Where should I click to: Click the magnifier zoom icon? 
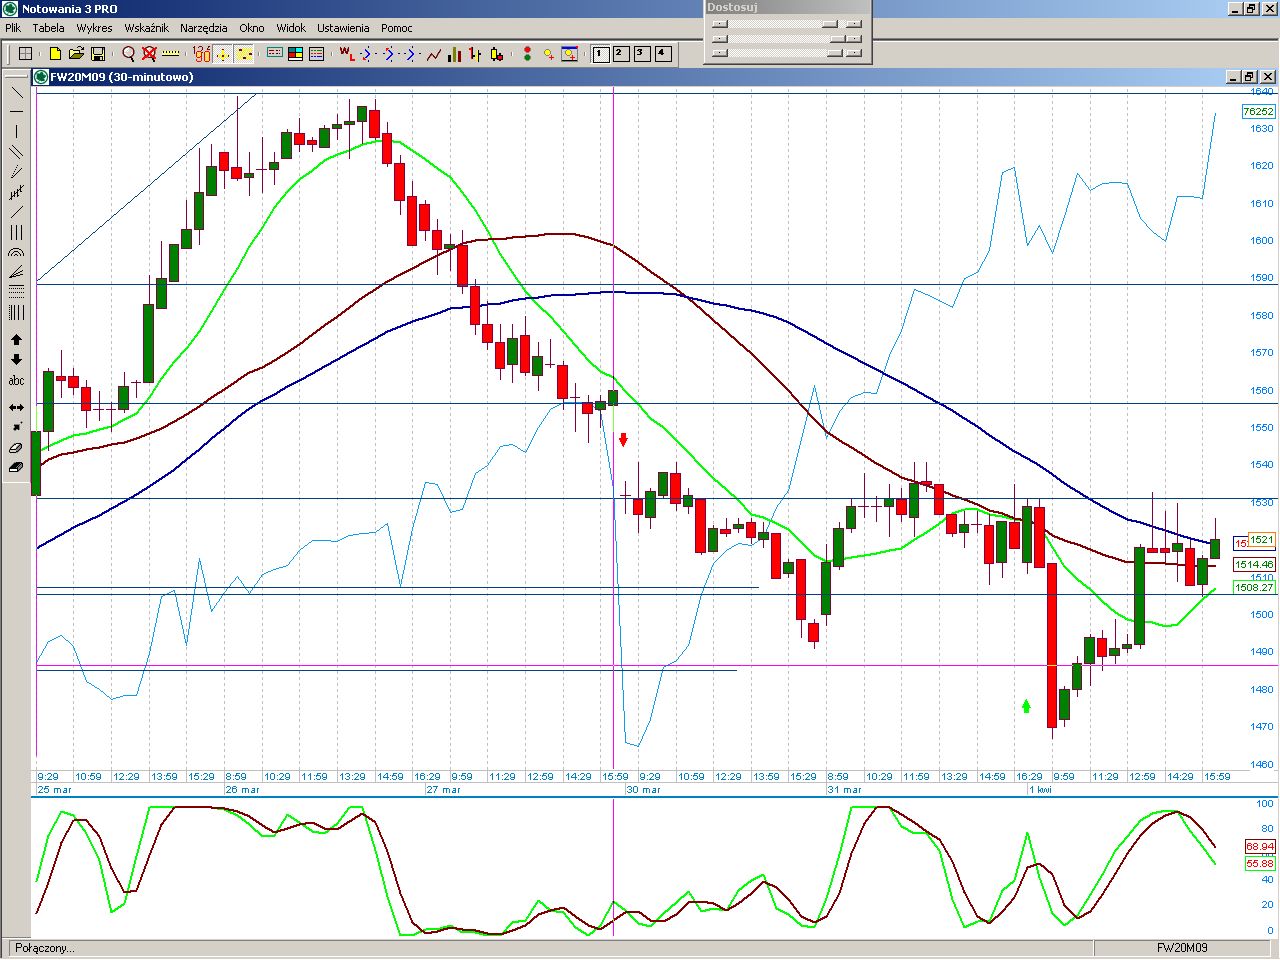click(x=128, y=54)
